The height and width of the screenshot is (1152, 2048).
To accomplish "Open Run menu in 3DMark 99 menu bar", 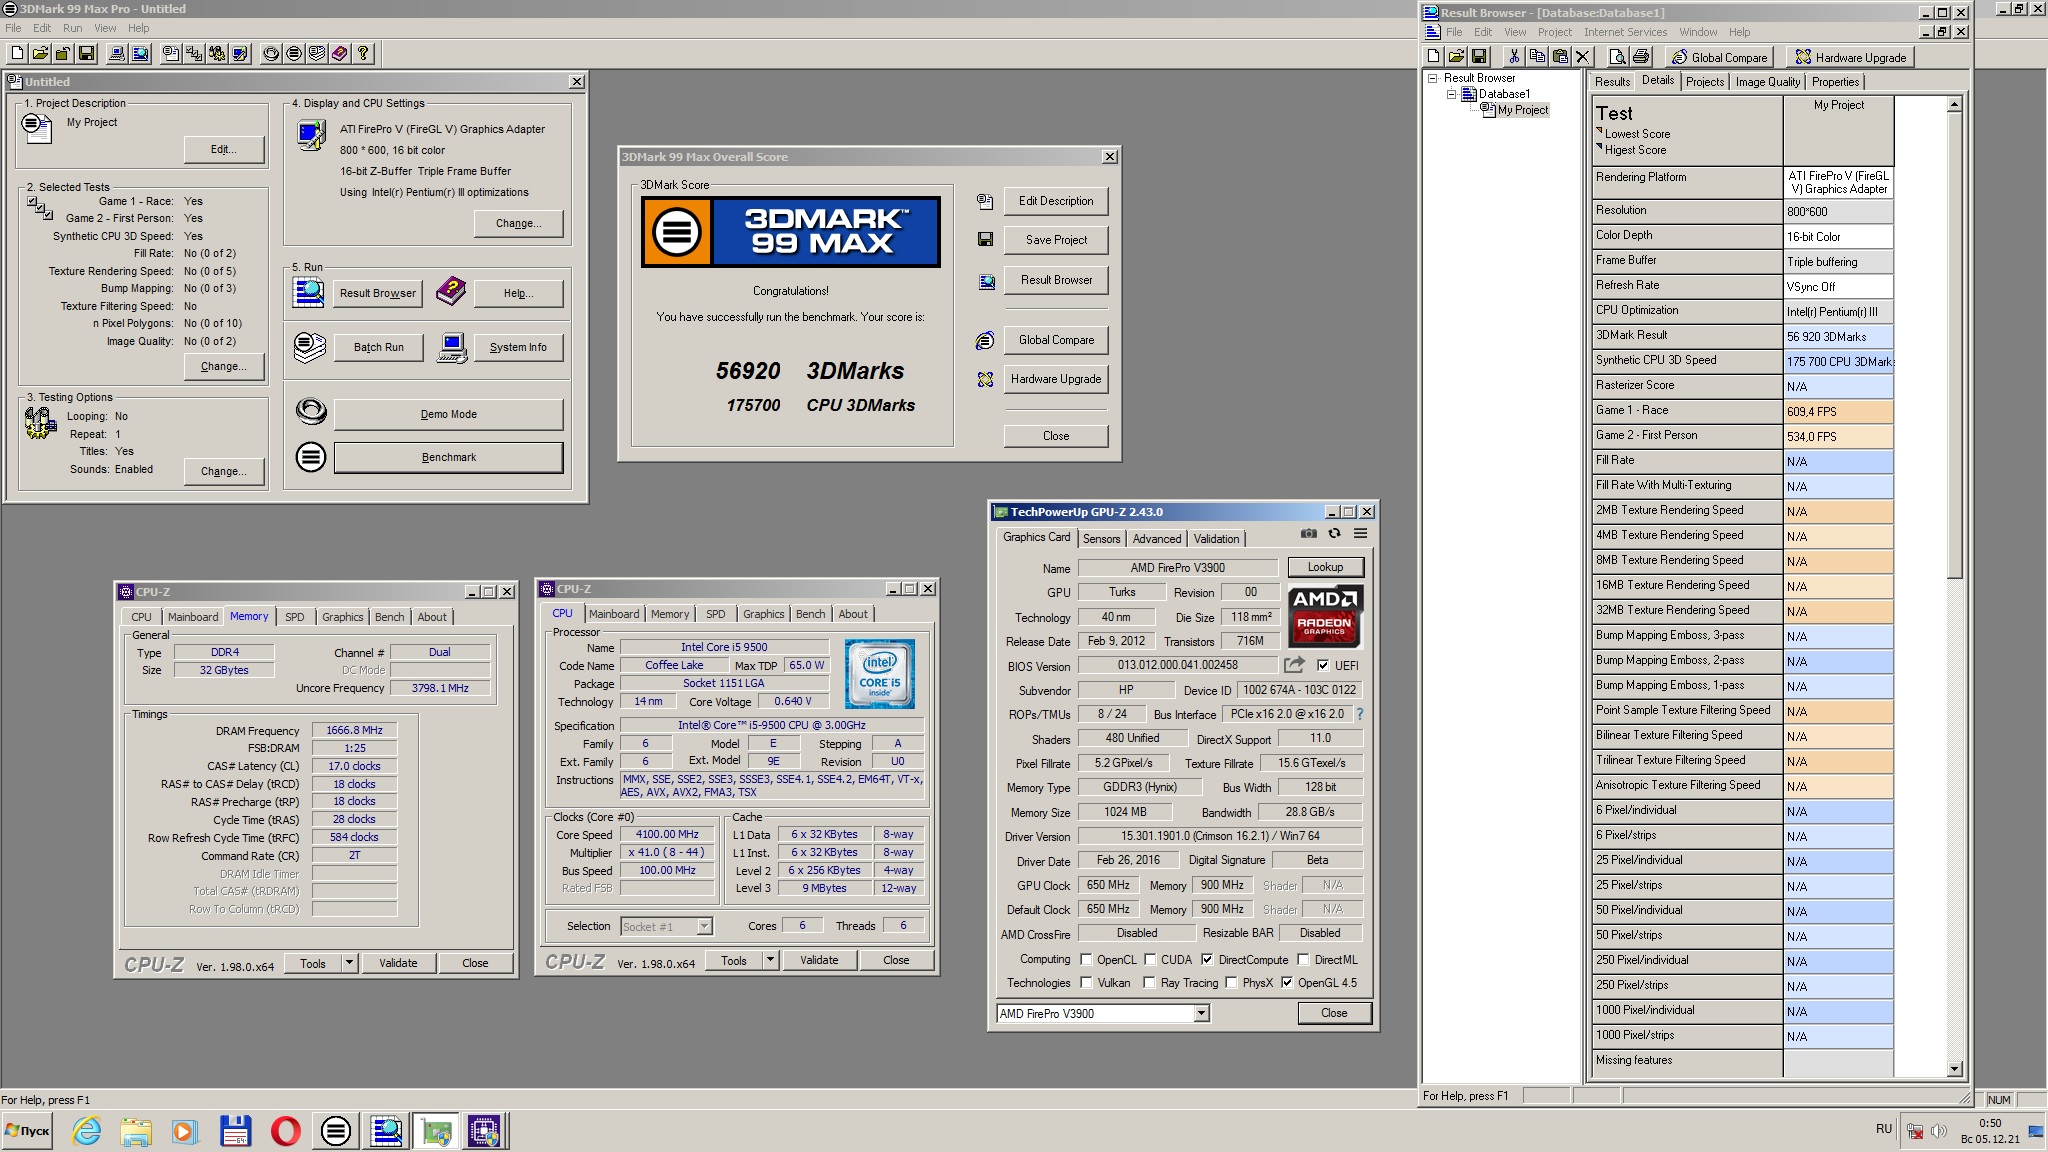I will (x=73, y=28).
